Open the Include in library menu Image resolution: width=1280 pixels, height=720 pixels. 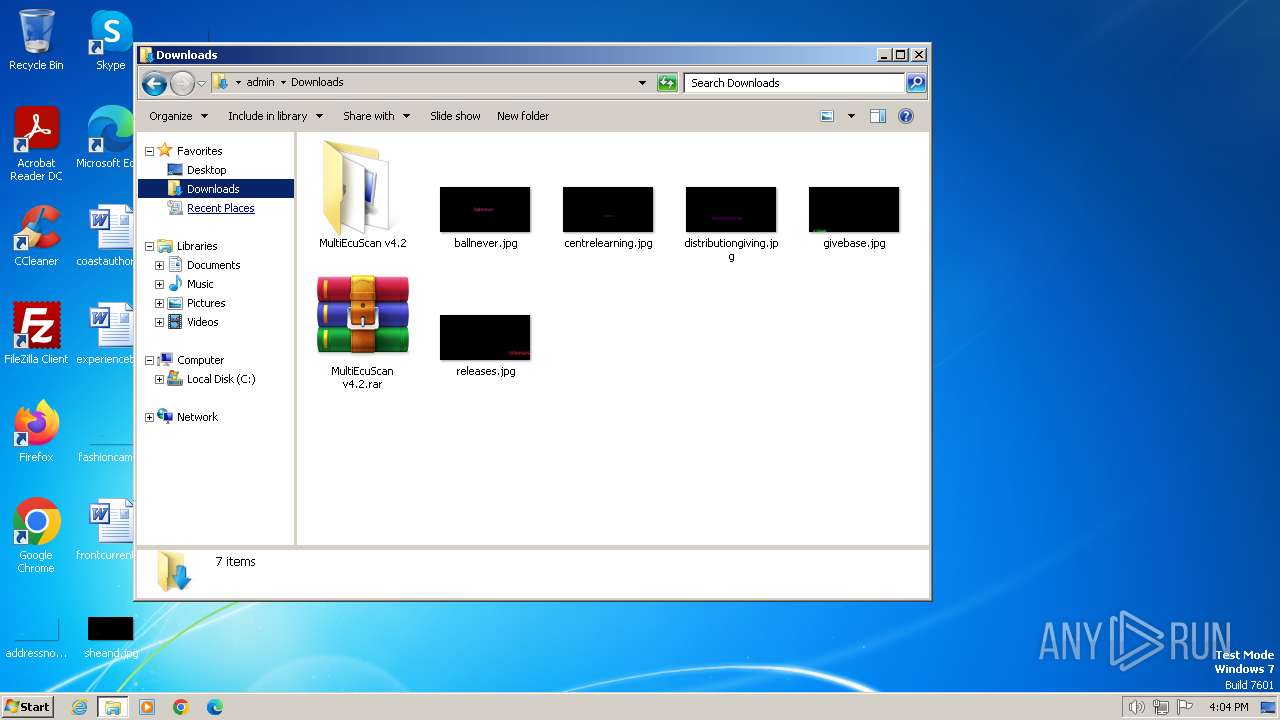pos(275,116)
